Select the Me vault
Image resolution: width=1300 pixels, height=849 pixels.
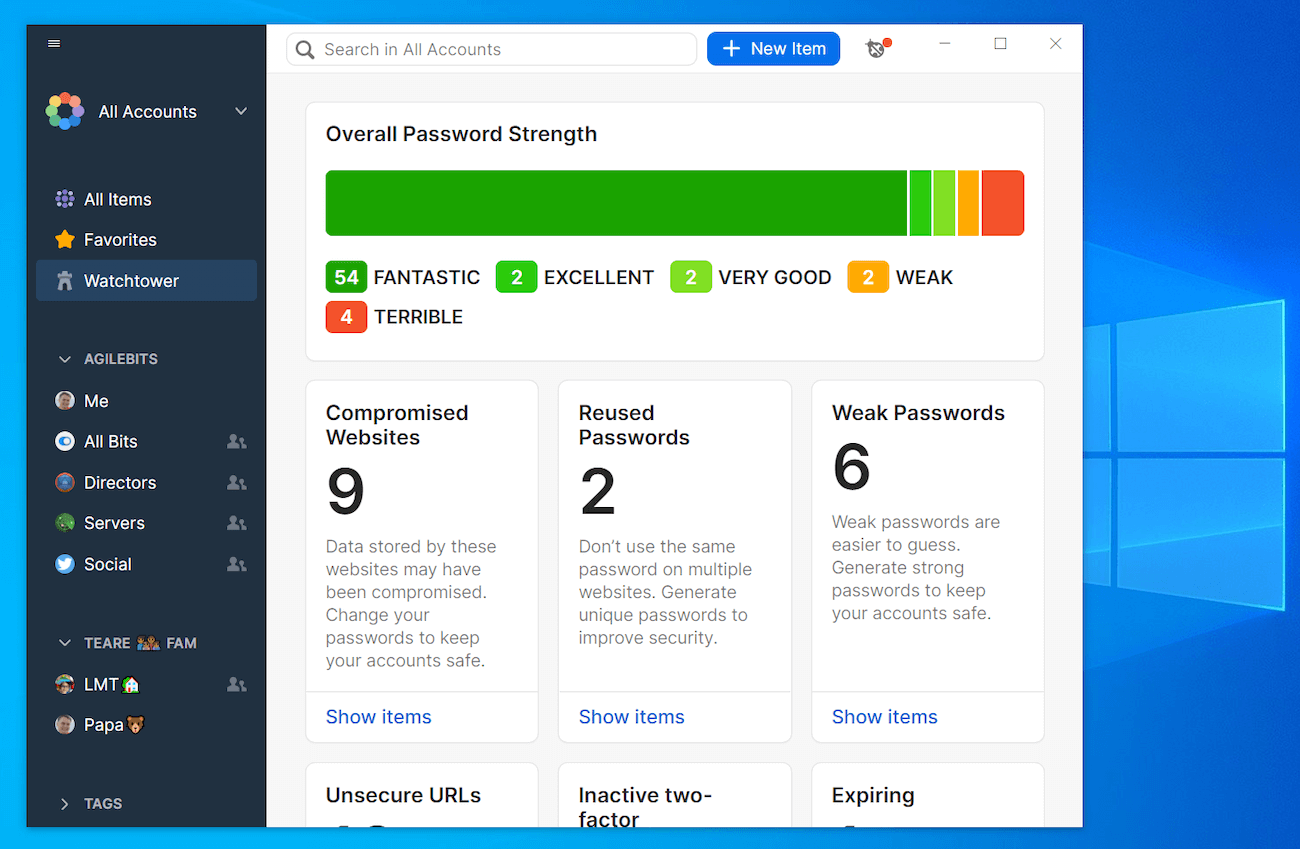[96, 400]
